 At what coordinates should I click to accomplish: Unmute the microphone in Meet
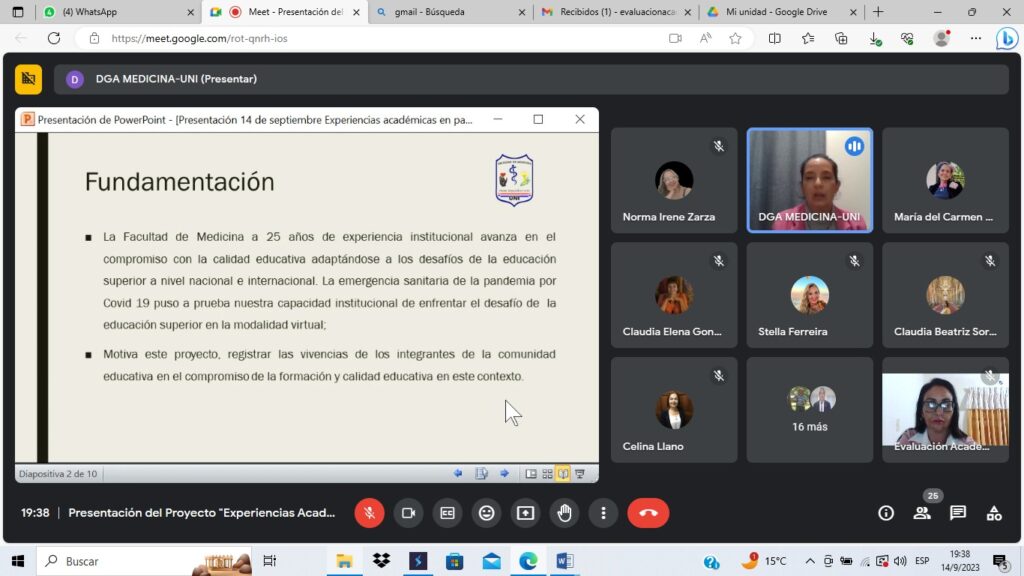coord(369,513)
